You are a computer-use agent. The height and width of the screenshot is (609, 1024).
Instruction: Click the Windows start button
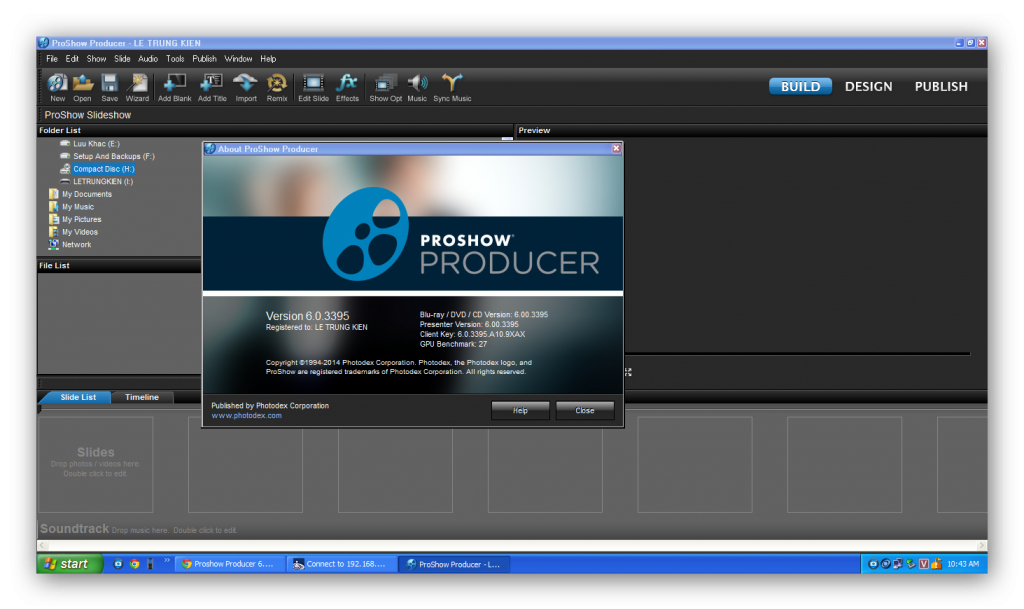(x=69, y=564)
